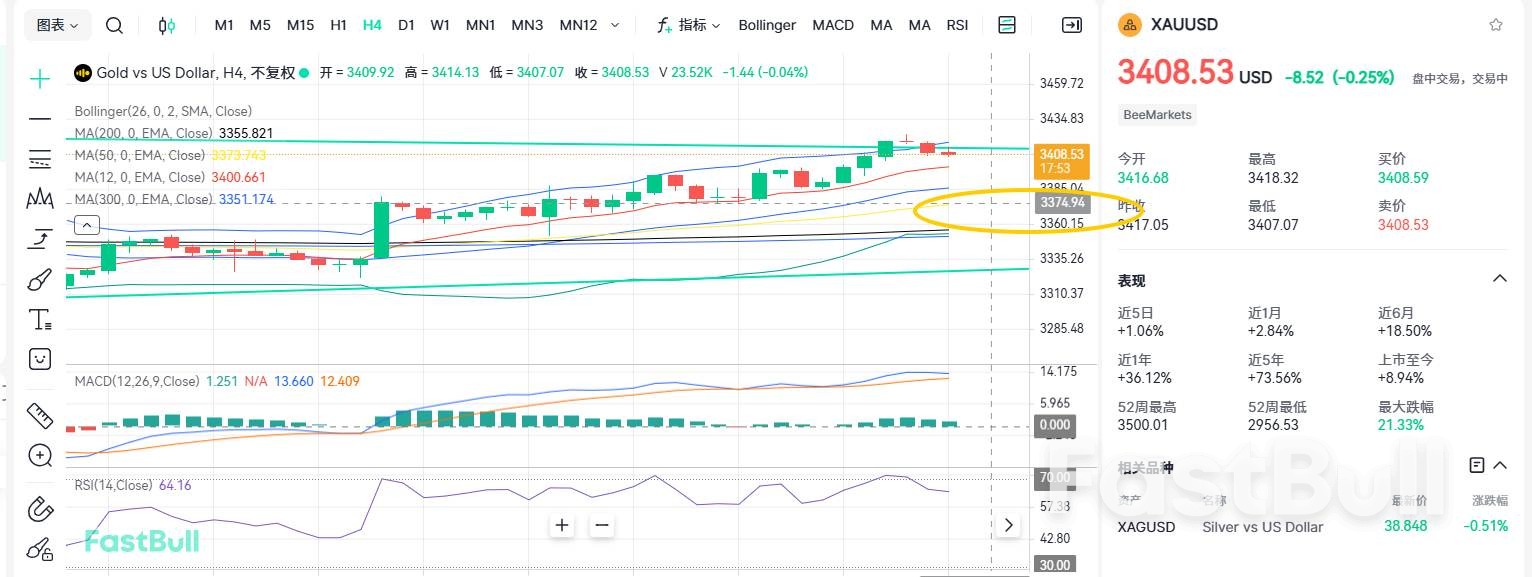Toggle magnet snap mode

click(x=40, y=508)
